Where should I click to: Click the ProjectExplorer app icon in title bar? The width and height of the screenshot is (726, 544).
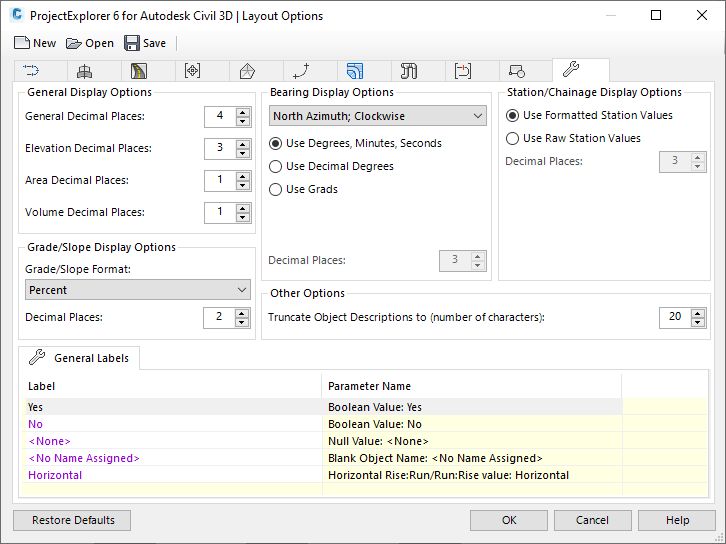click(x=17, y=15)
